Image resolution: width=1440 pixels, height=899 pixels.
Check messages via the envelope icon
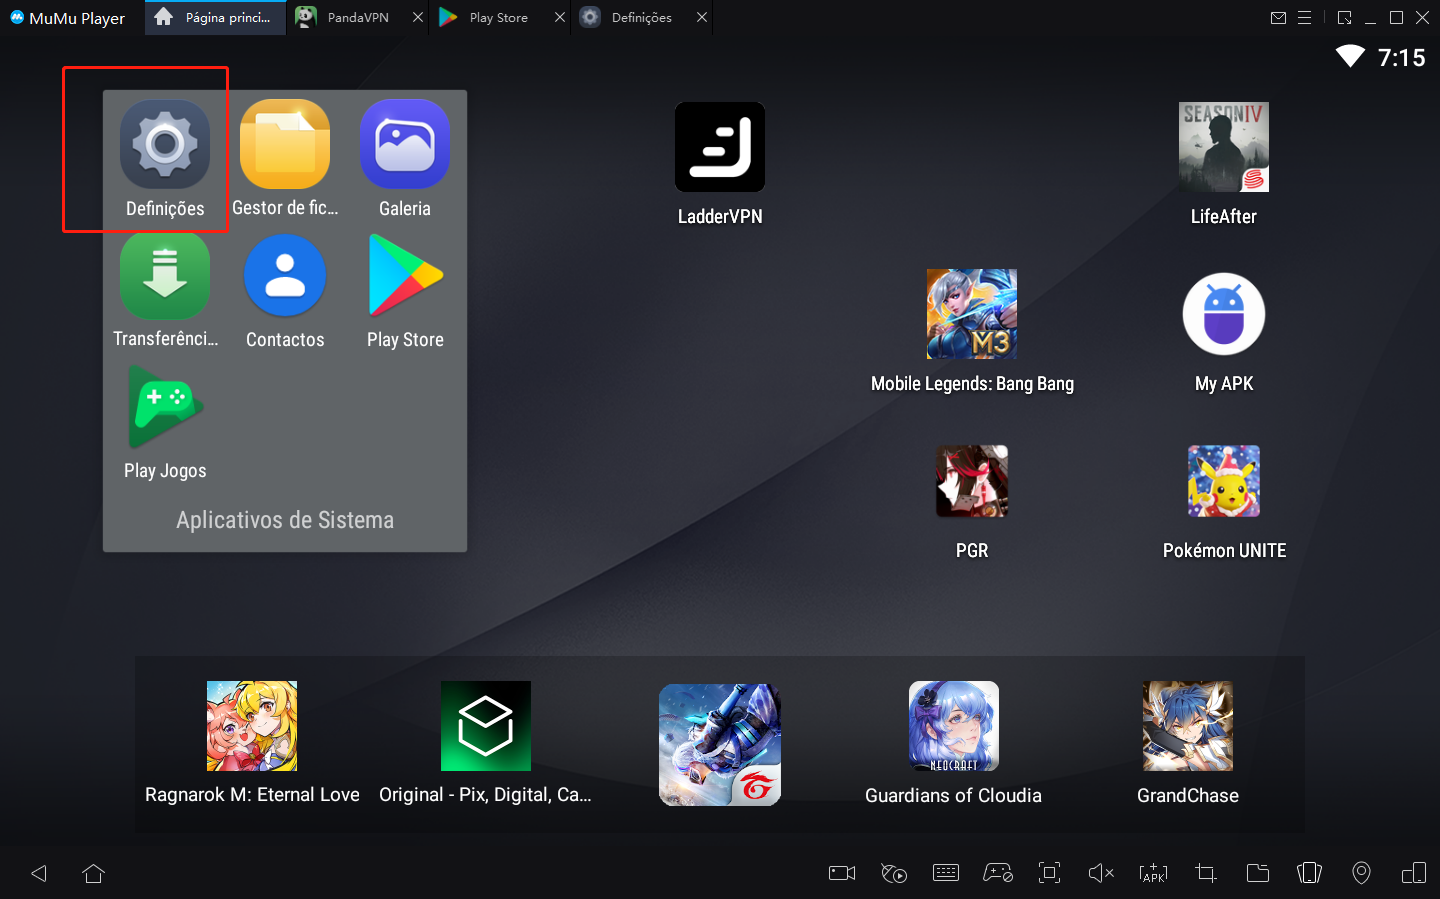click(1278, 17)
